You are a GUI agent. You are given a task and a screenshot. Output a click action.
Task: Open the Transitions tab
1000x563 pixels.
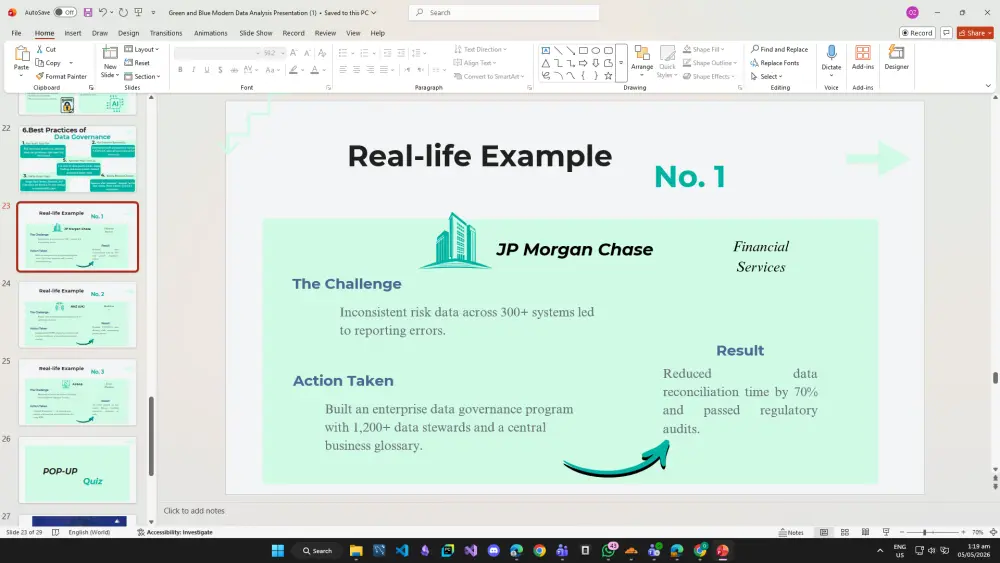click(x=166, y=33)
